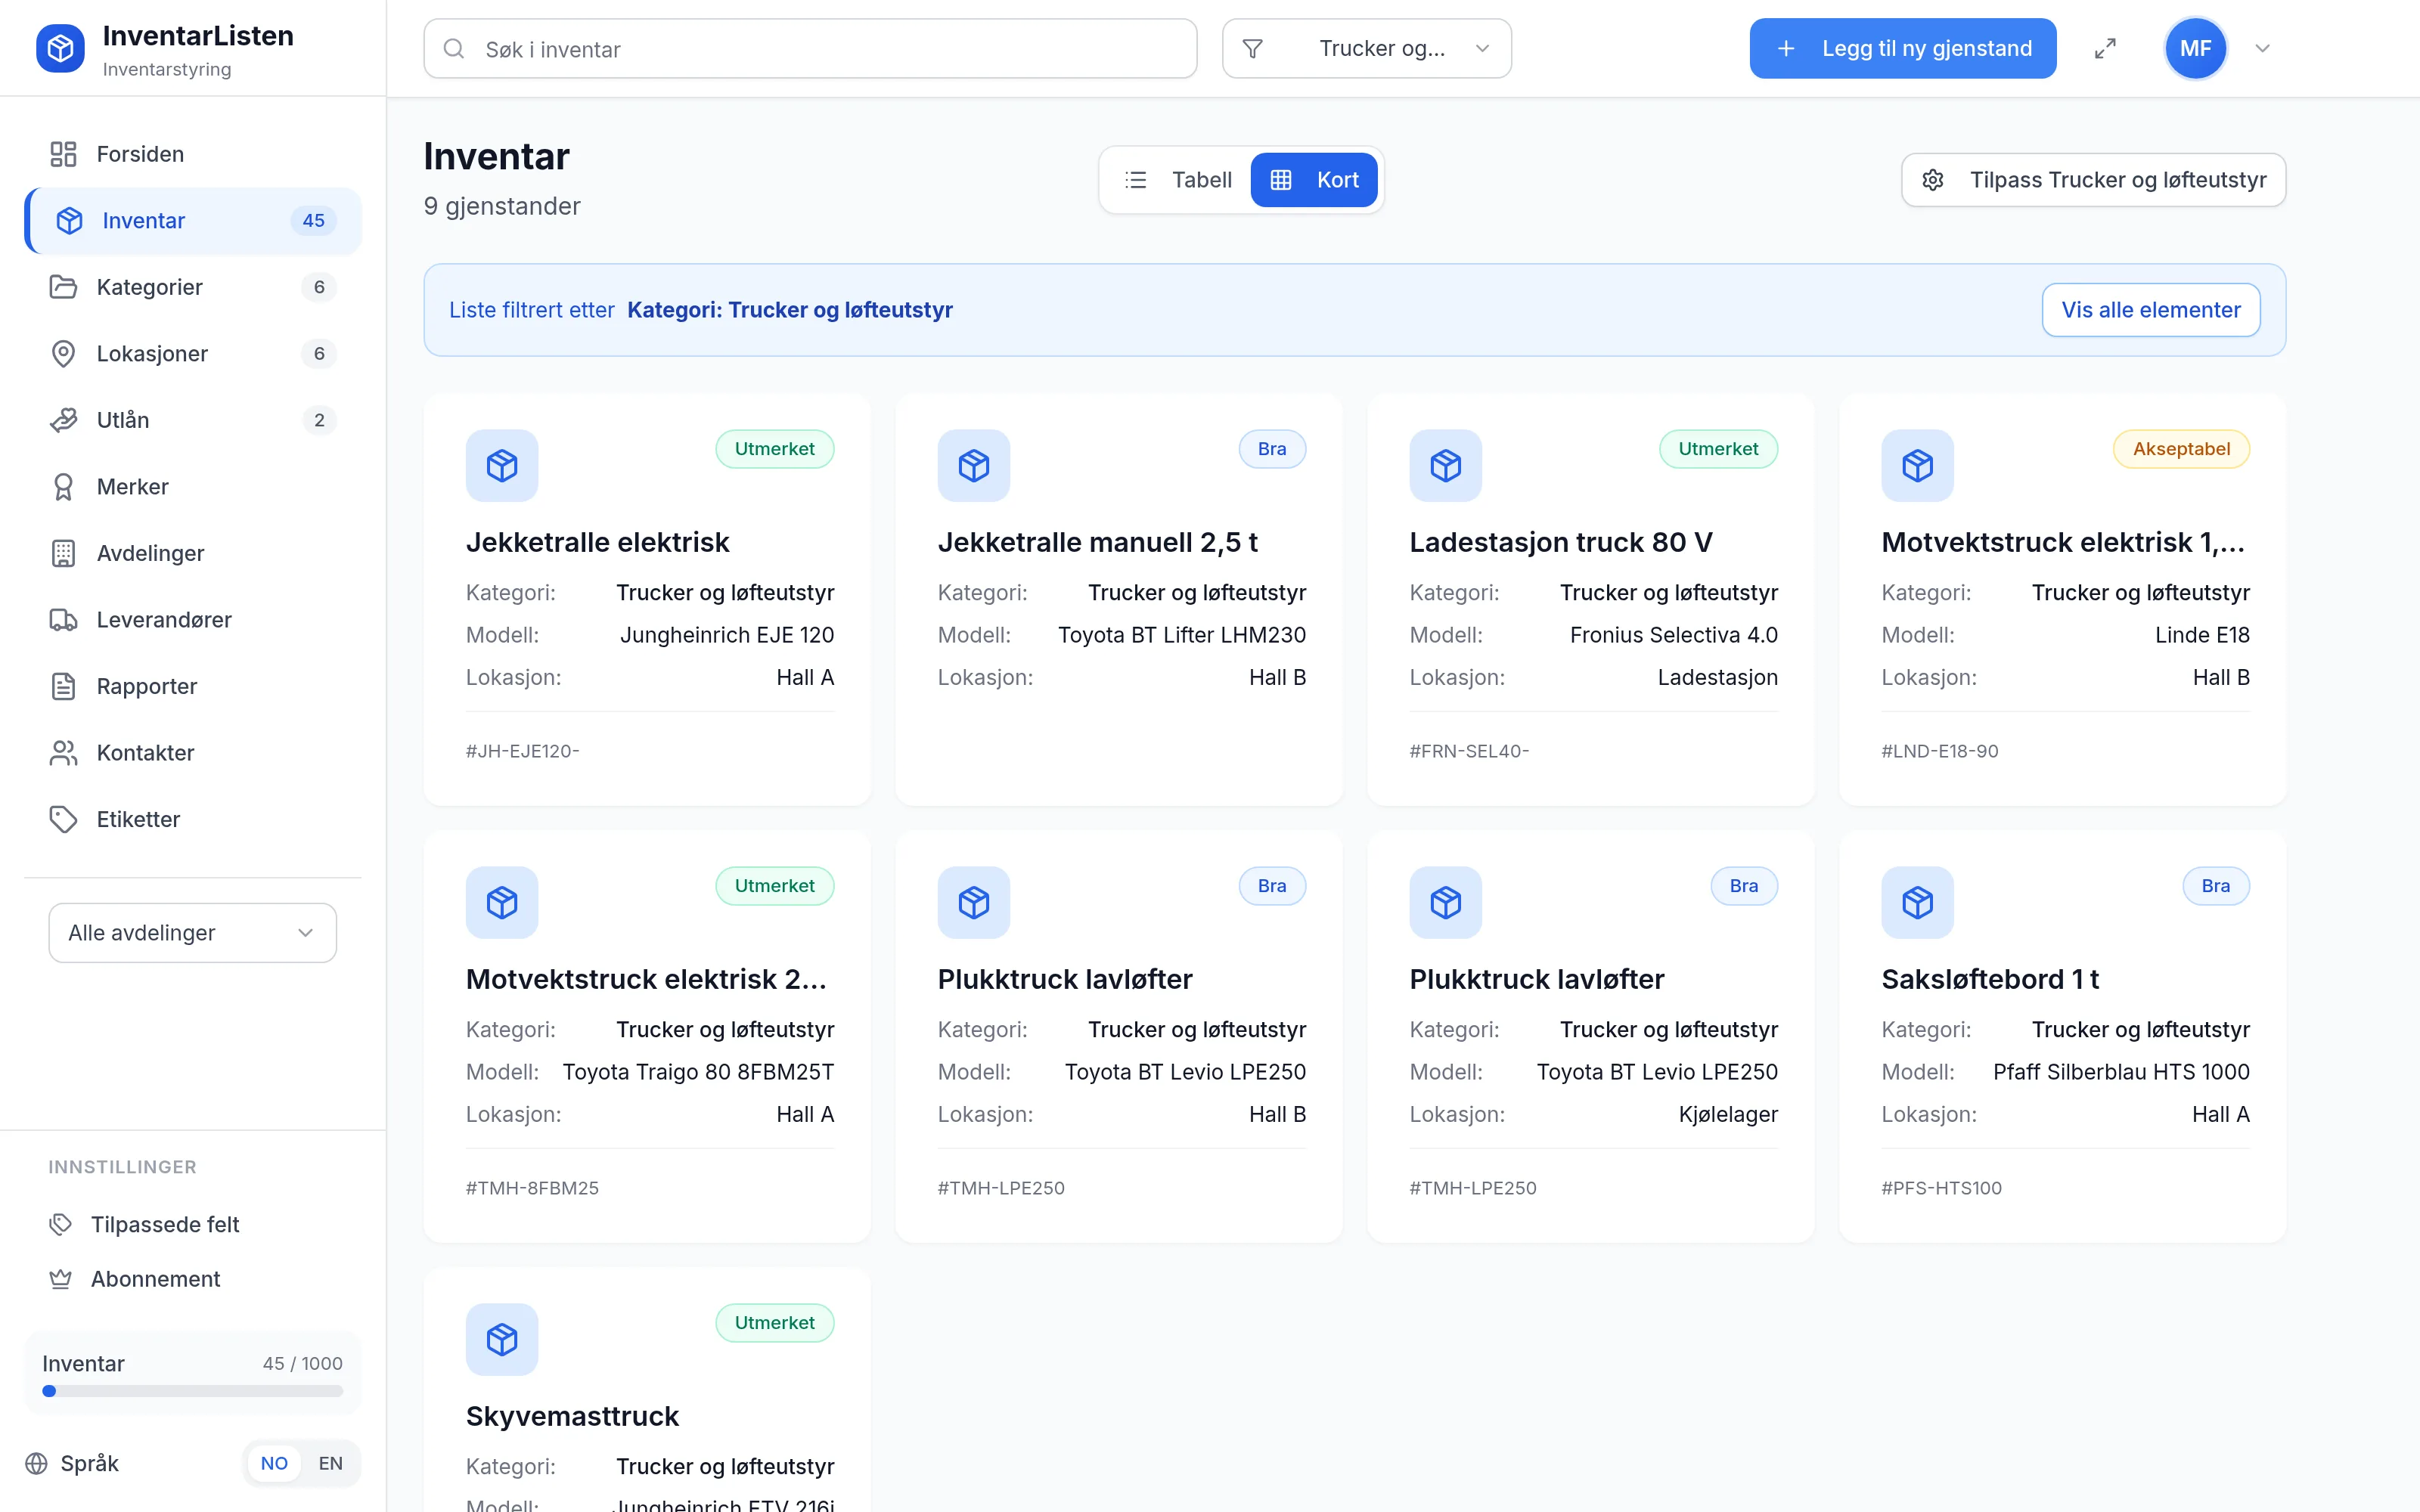Expand the MF user menu chevron

2262,48
